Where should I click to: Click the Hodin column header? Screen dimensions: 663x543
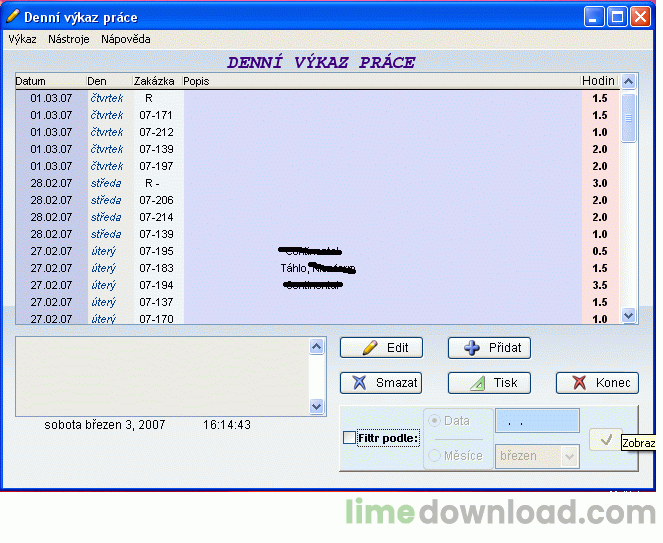click(x=599, y=81)
